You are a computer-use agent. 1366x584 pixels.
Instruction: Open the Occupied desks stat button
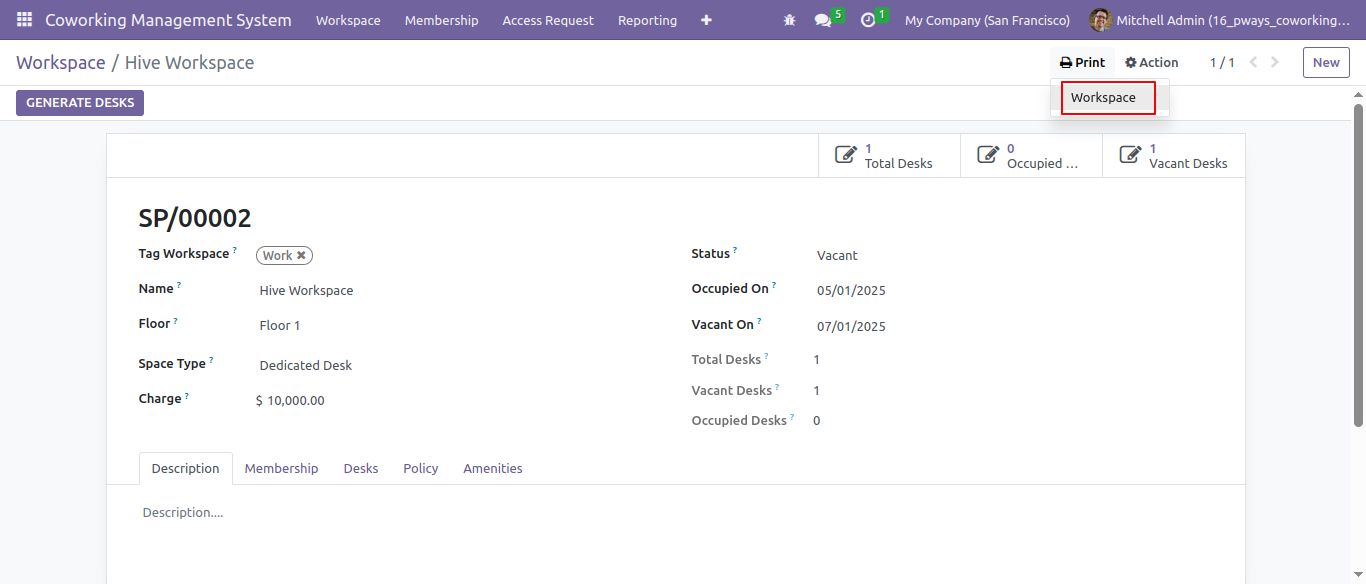[1031, 156]
